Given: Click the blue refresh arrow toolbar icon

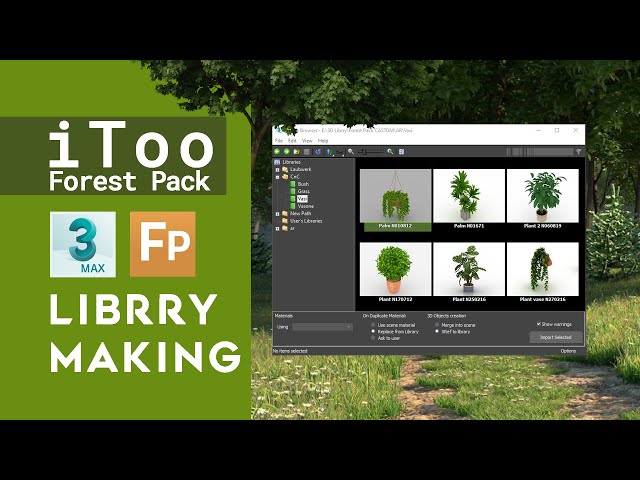Looking at the screenshot, I should point(318,151).
